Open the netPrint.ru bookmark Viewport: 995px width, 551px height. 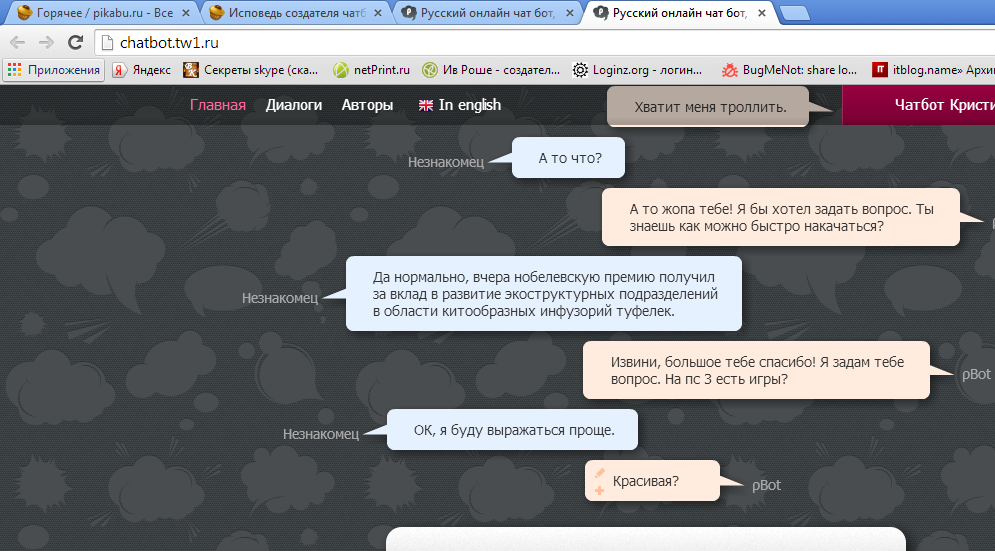tap(372, 70)
